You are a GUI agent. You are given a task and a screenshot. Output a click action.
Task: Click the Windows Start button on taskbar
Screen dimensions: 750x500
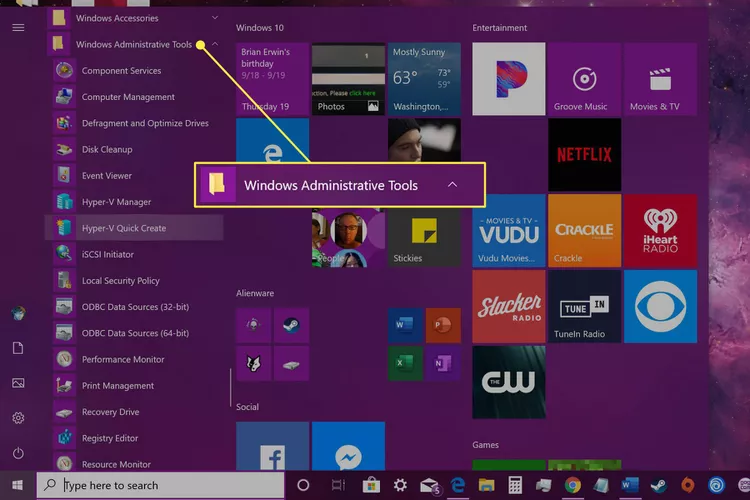[18, 485]
